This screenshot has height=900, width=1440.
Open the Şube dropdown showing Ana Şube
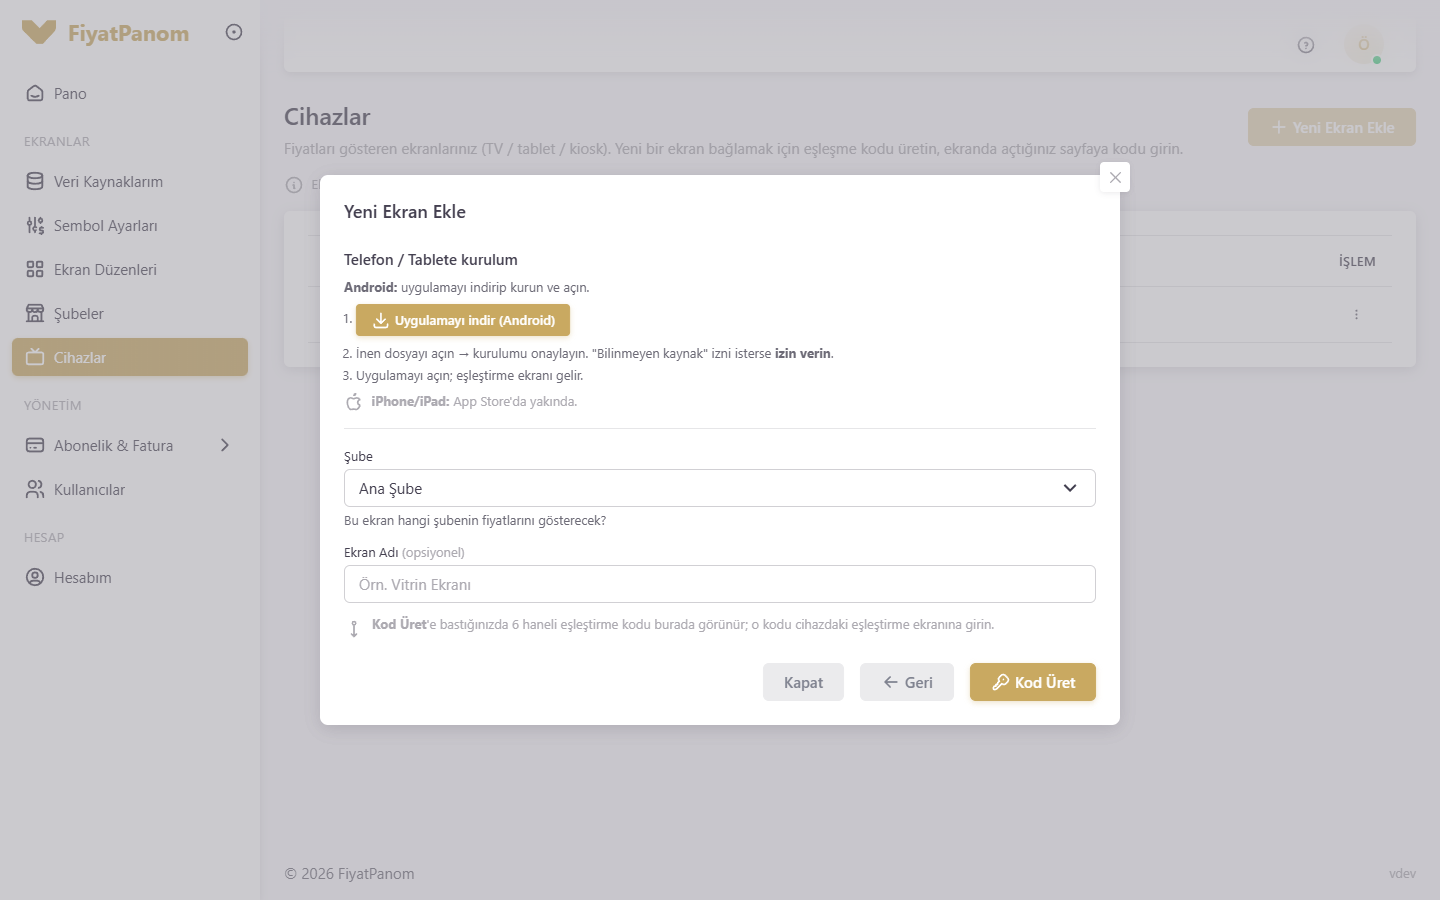point(720,488)
